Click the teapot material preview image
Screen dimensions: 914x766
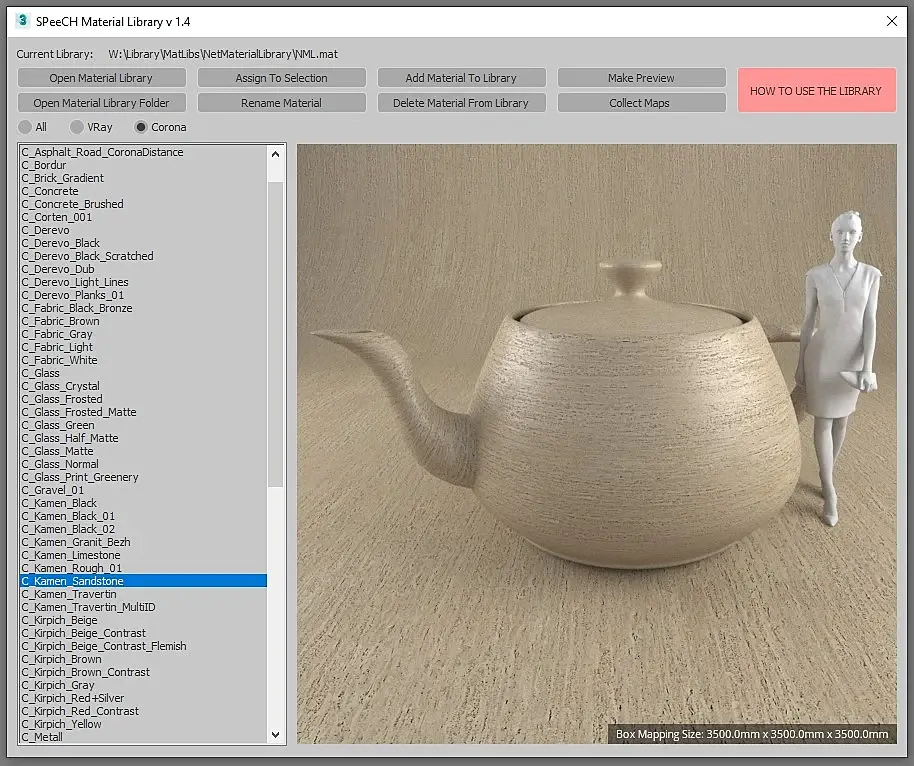(x=596, y=443)
